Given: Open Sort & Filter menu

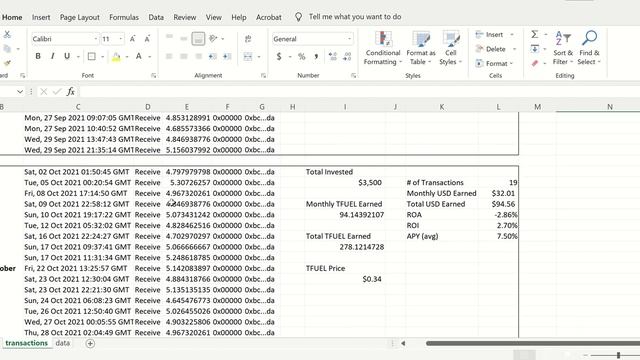Looking at the screenshot, I should (x=563, y=48).
